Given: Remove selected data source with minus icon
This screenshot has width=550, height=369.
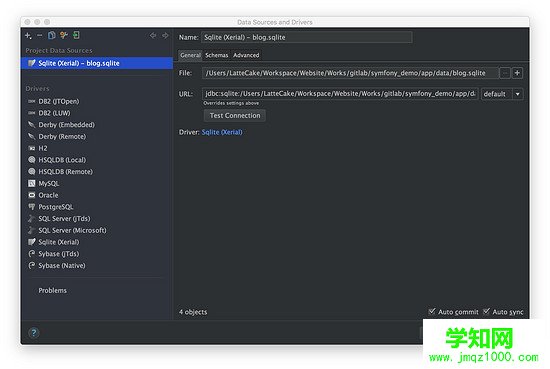Looking at the screenshot, I should [x=40, y=35].
